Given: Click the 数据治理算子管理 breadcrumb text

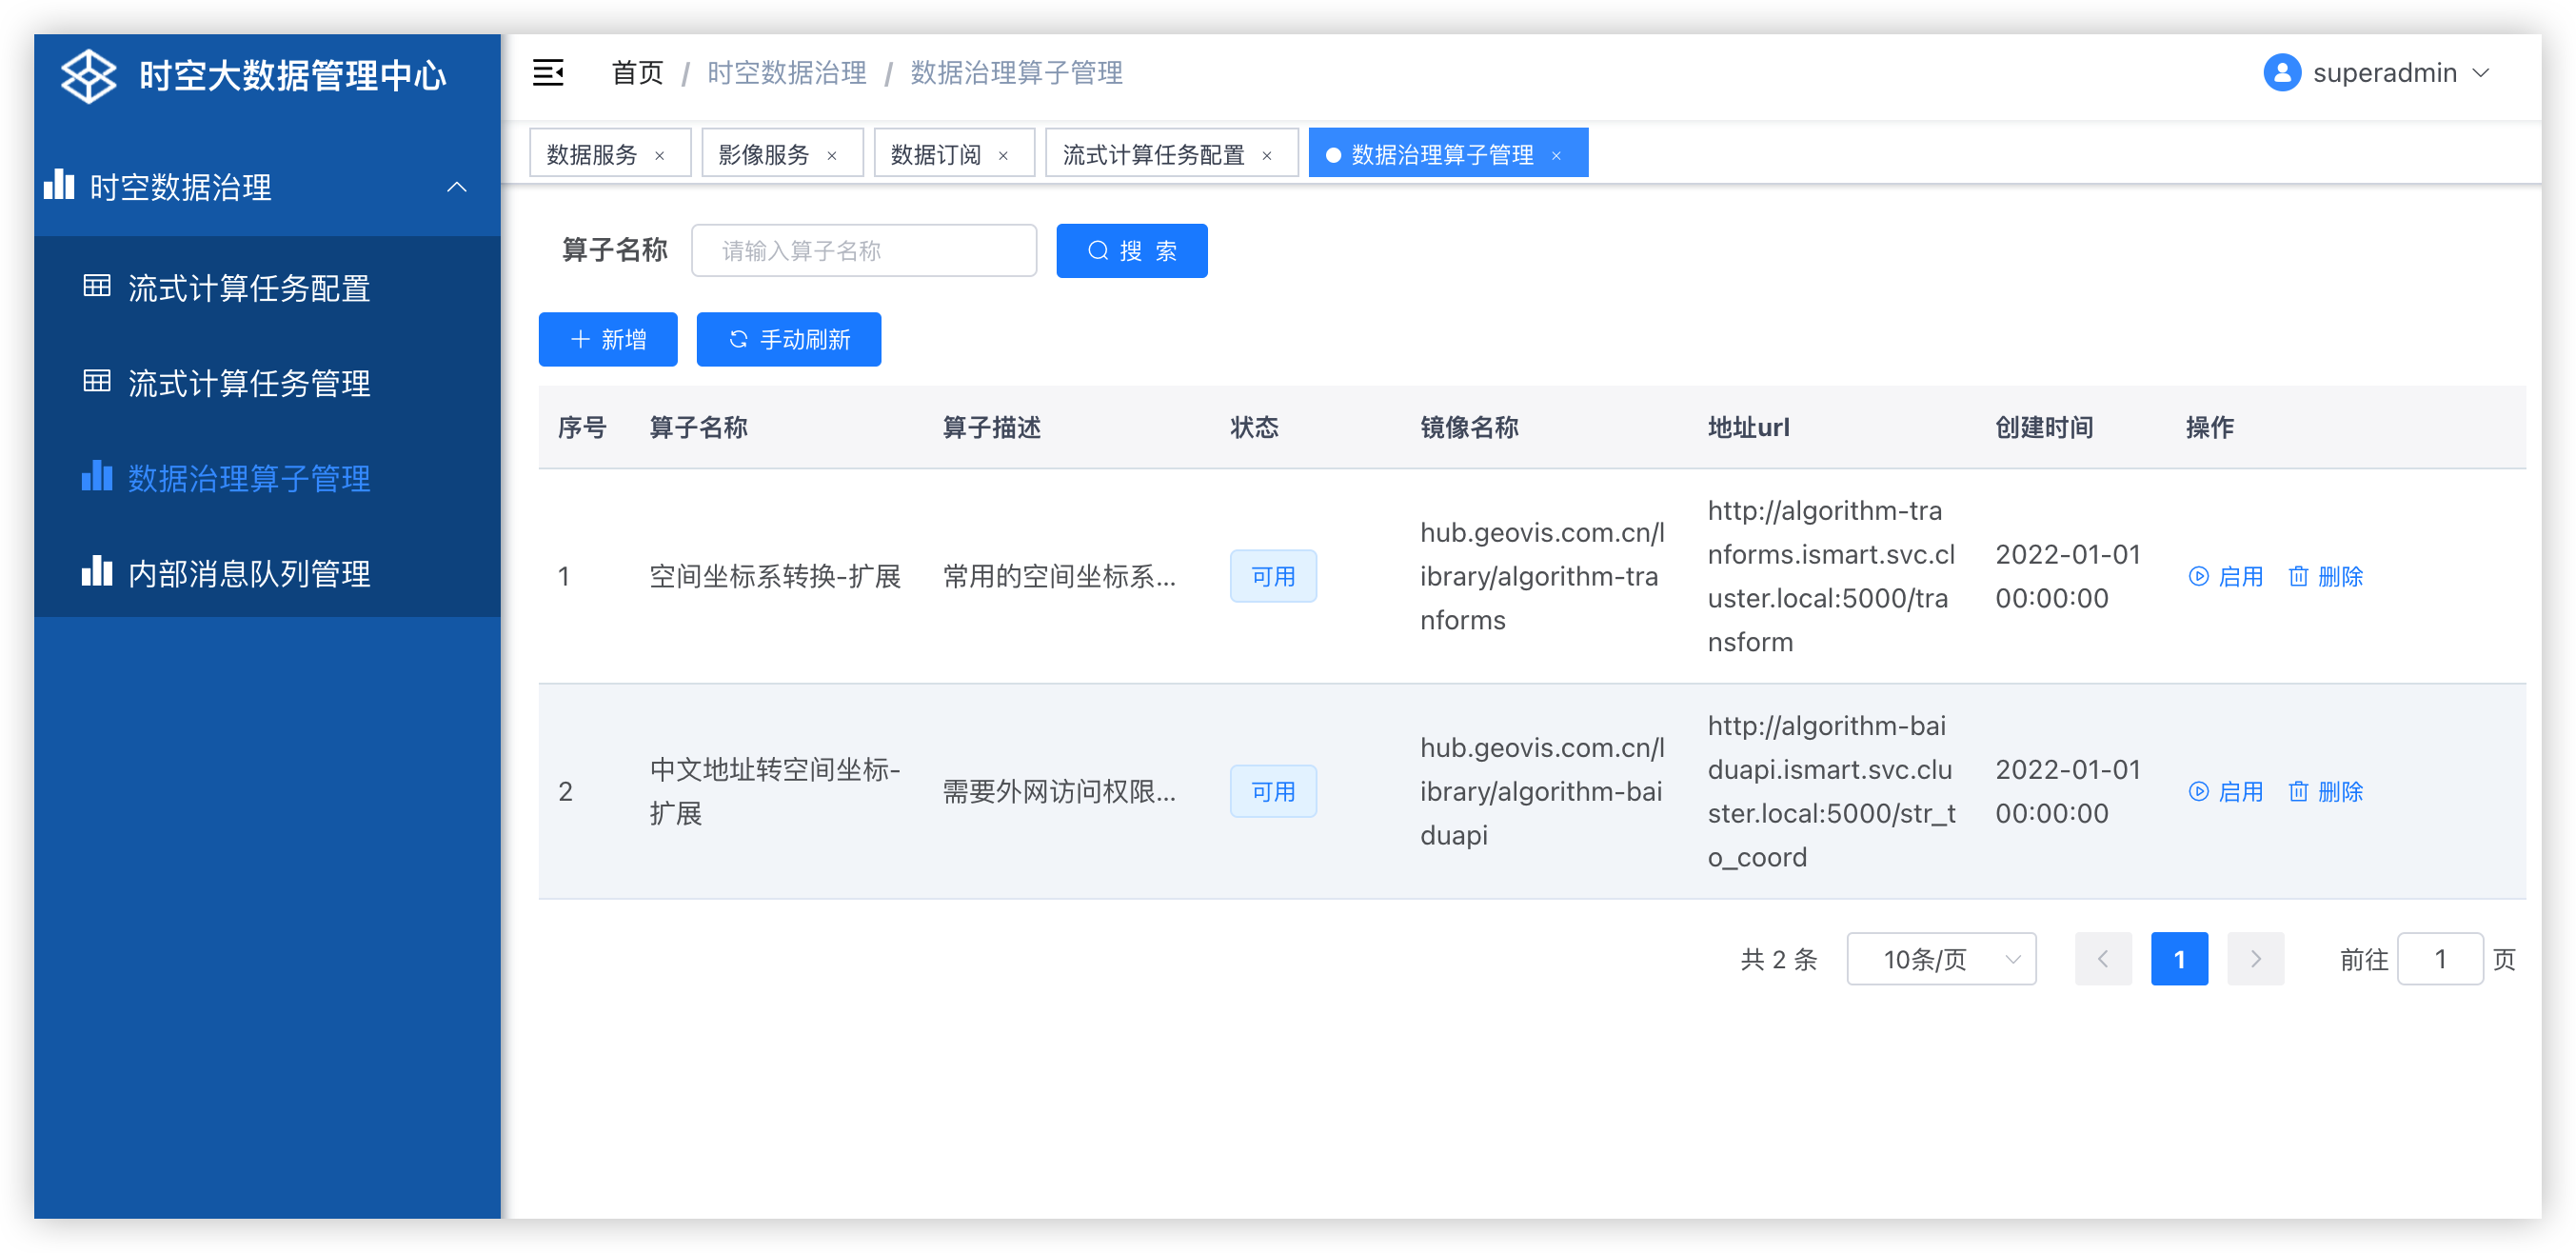Looking at the screenshot, I should coord(1016,73).
